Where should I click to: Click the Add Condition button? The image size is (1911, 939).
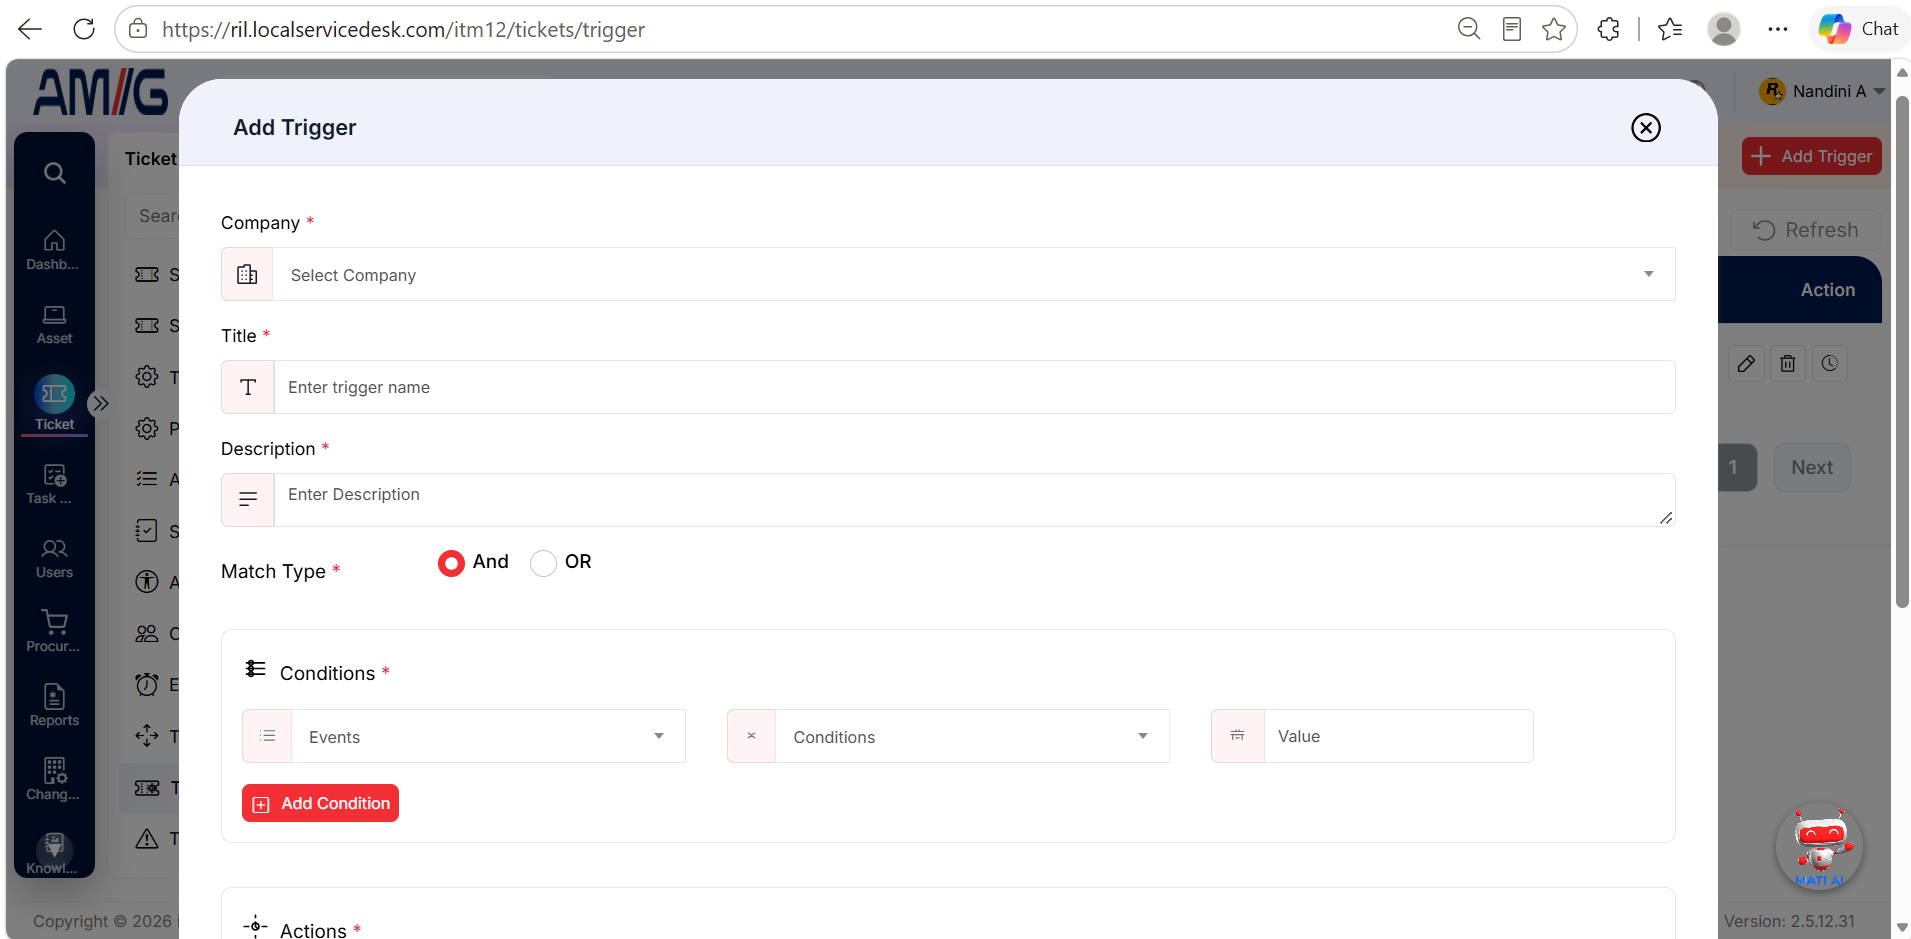[320, 803]
